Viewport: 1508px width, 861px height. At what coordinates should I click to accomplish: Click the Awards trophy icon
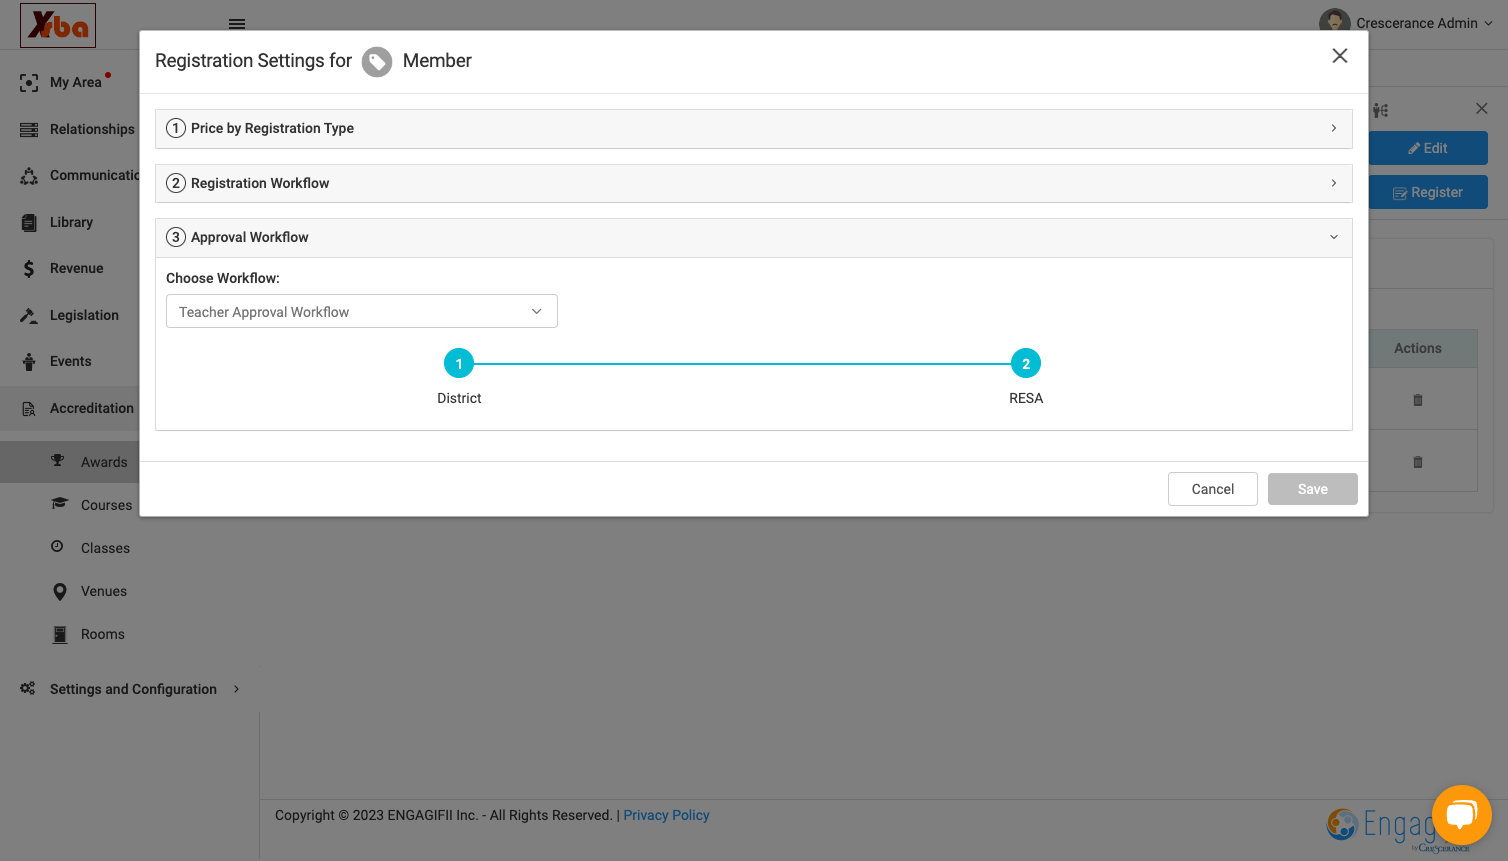[58, 461]
